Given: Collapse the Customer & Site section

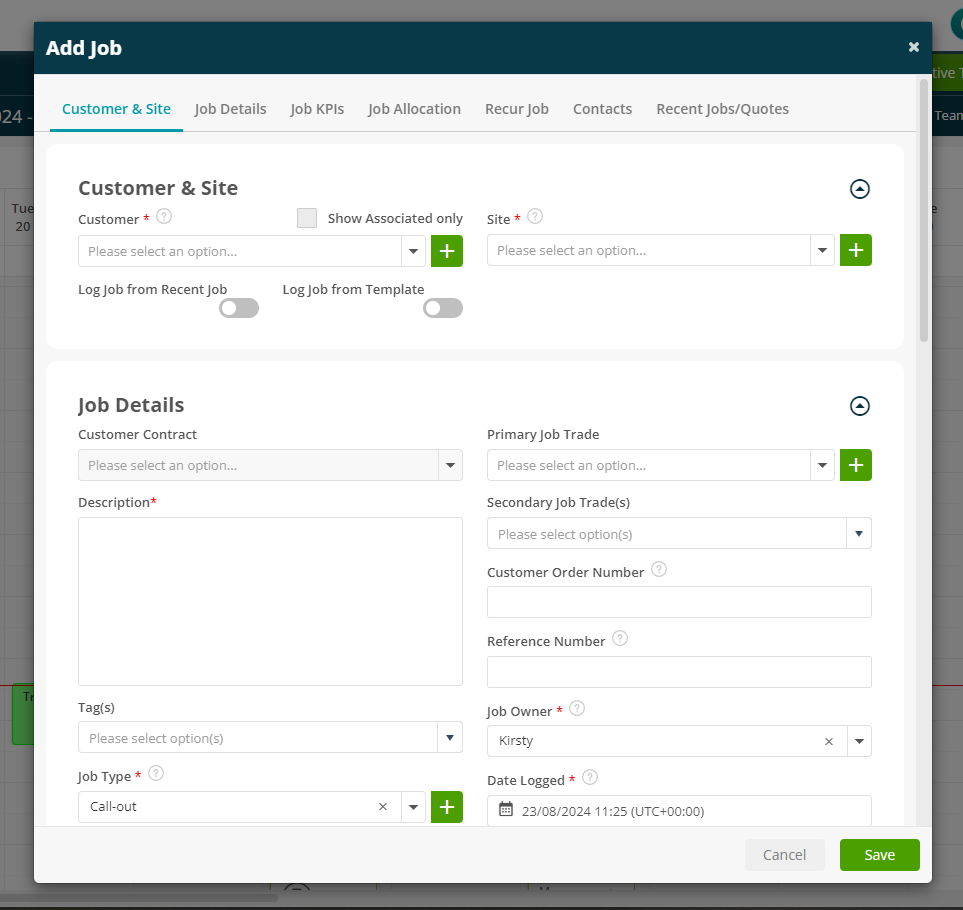Looking at the screenshot, I should (x=860, y=189).
